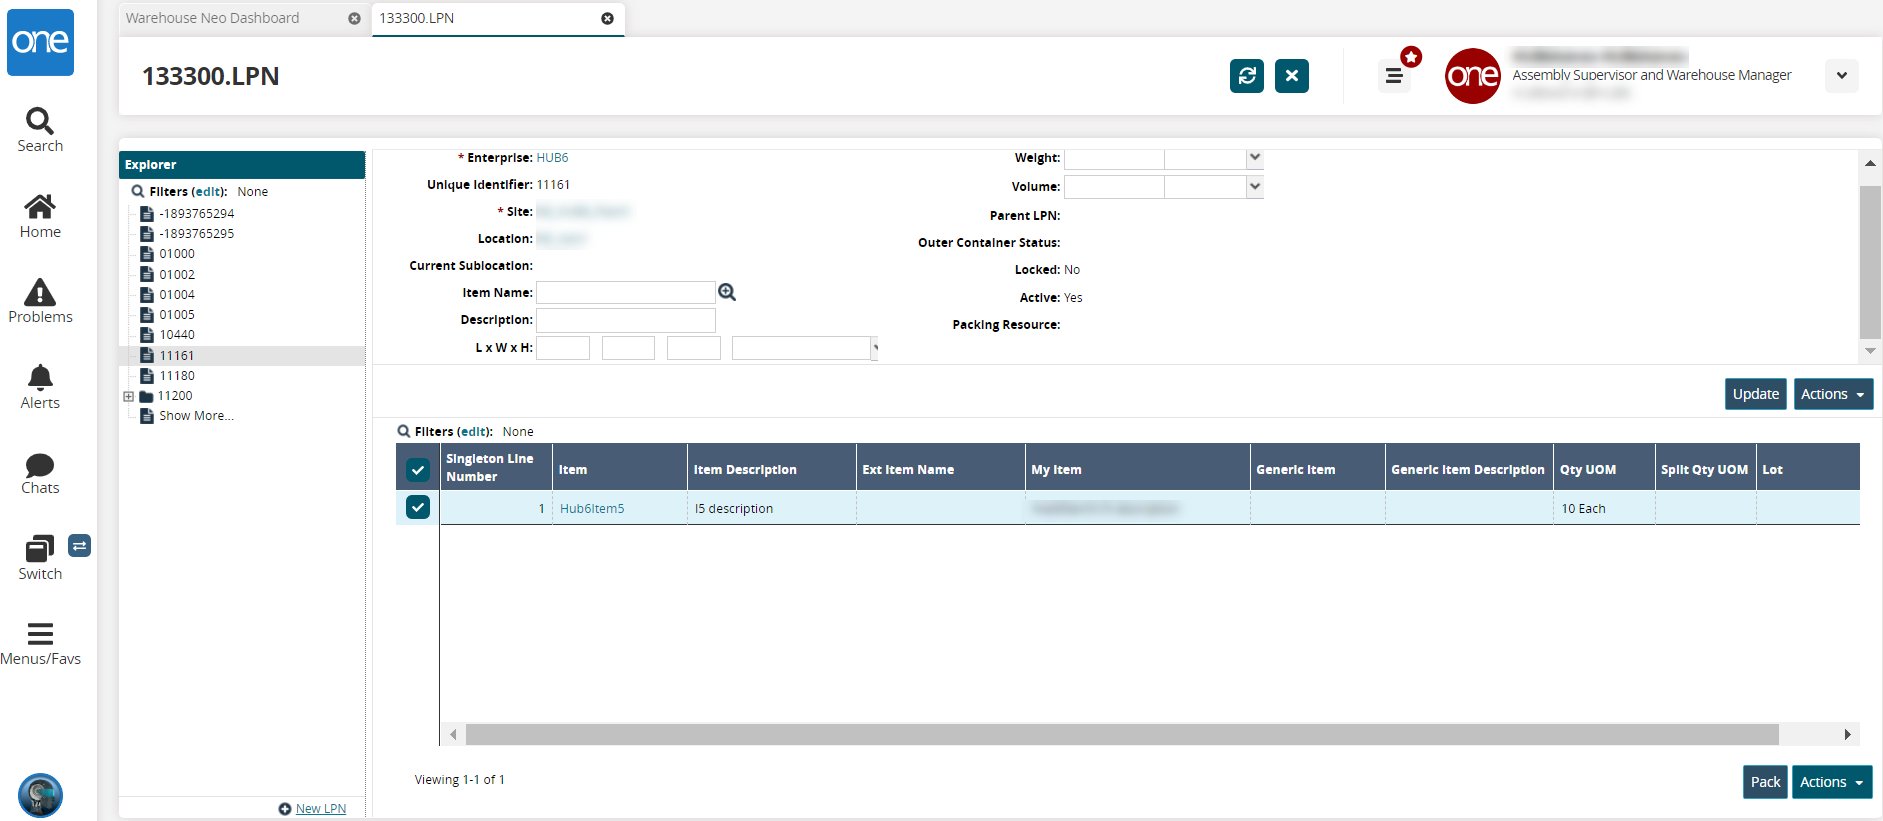Focus the Description input field
The image size is (1883, 821).
(626, 320)
